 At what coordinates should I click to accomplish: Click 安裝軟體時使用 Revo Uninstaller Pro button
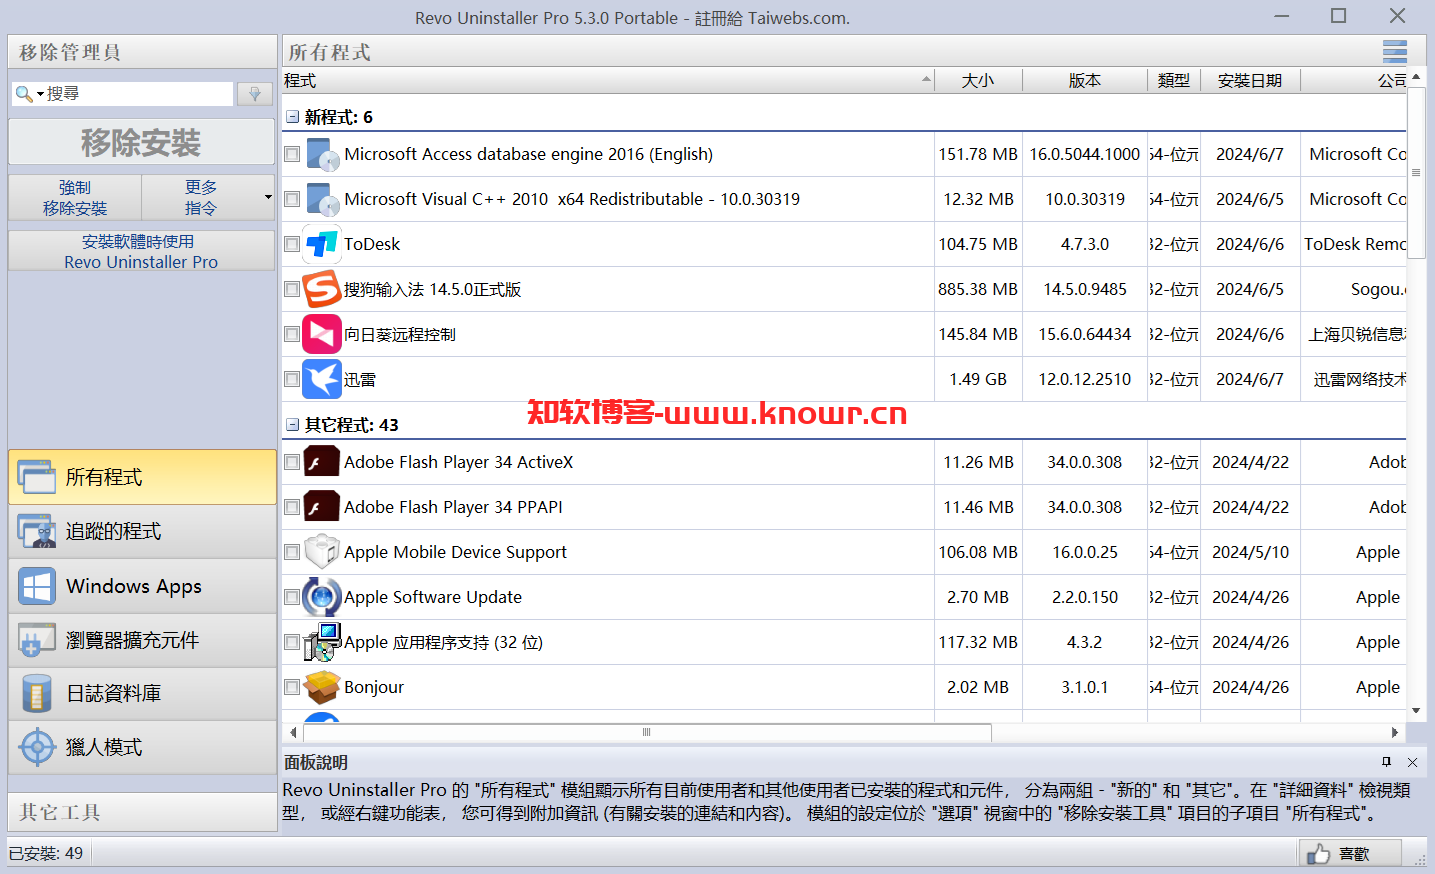pos(141,251)
